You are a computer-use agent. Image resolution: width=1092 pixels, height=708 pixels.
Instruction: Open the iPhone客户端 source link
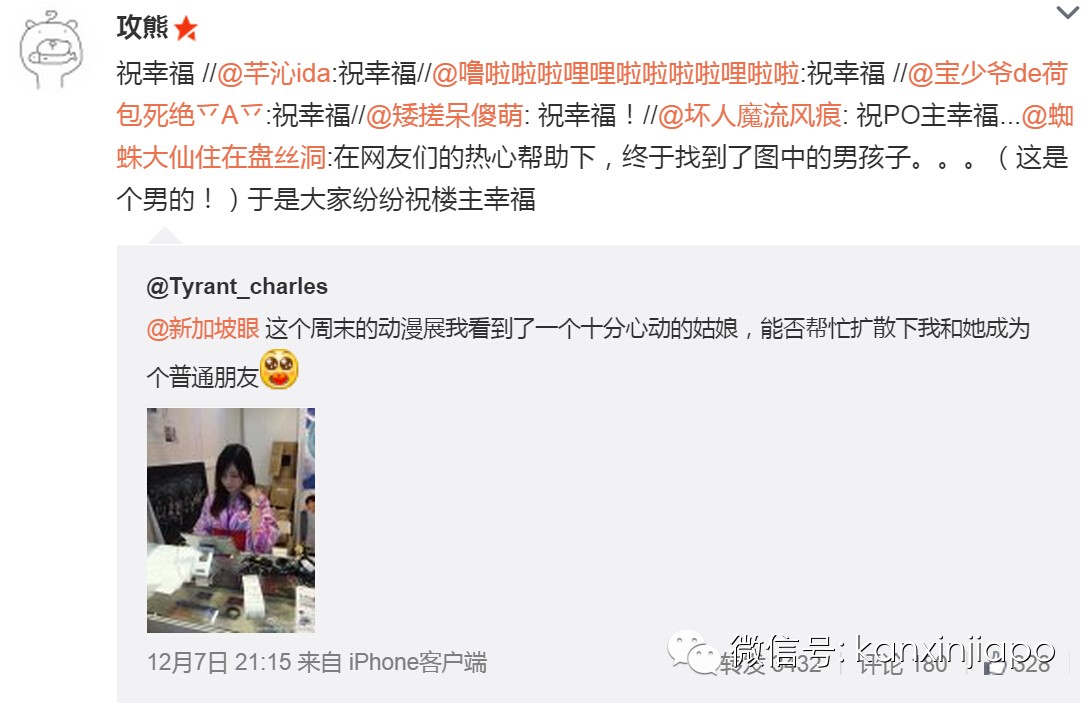point(417,662)
